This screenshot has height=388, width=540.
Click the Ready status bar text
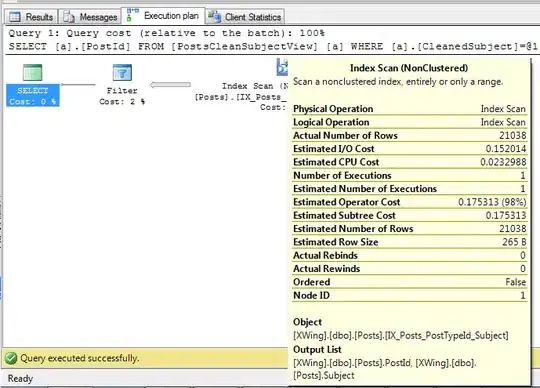coord(20,379)
